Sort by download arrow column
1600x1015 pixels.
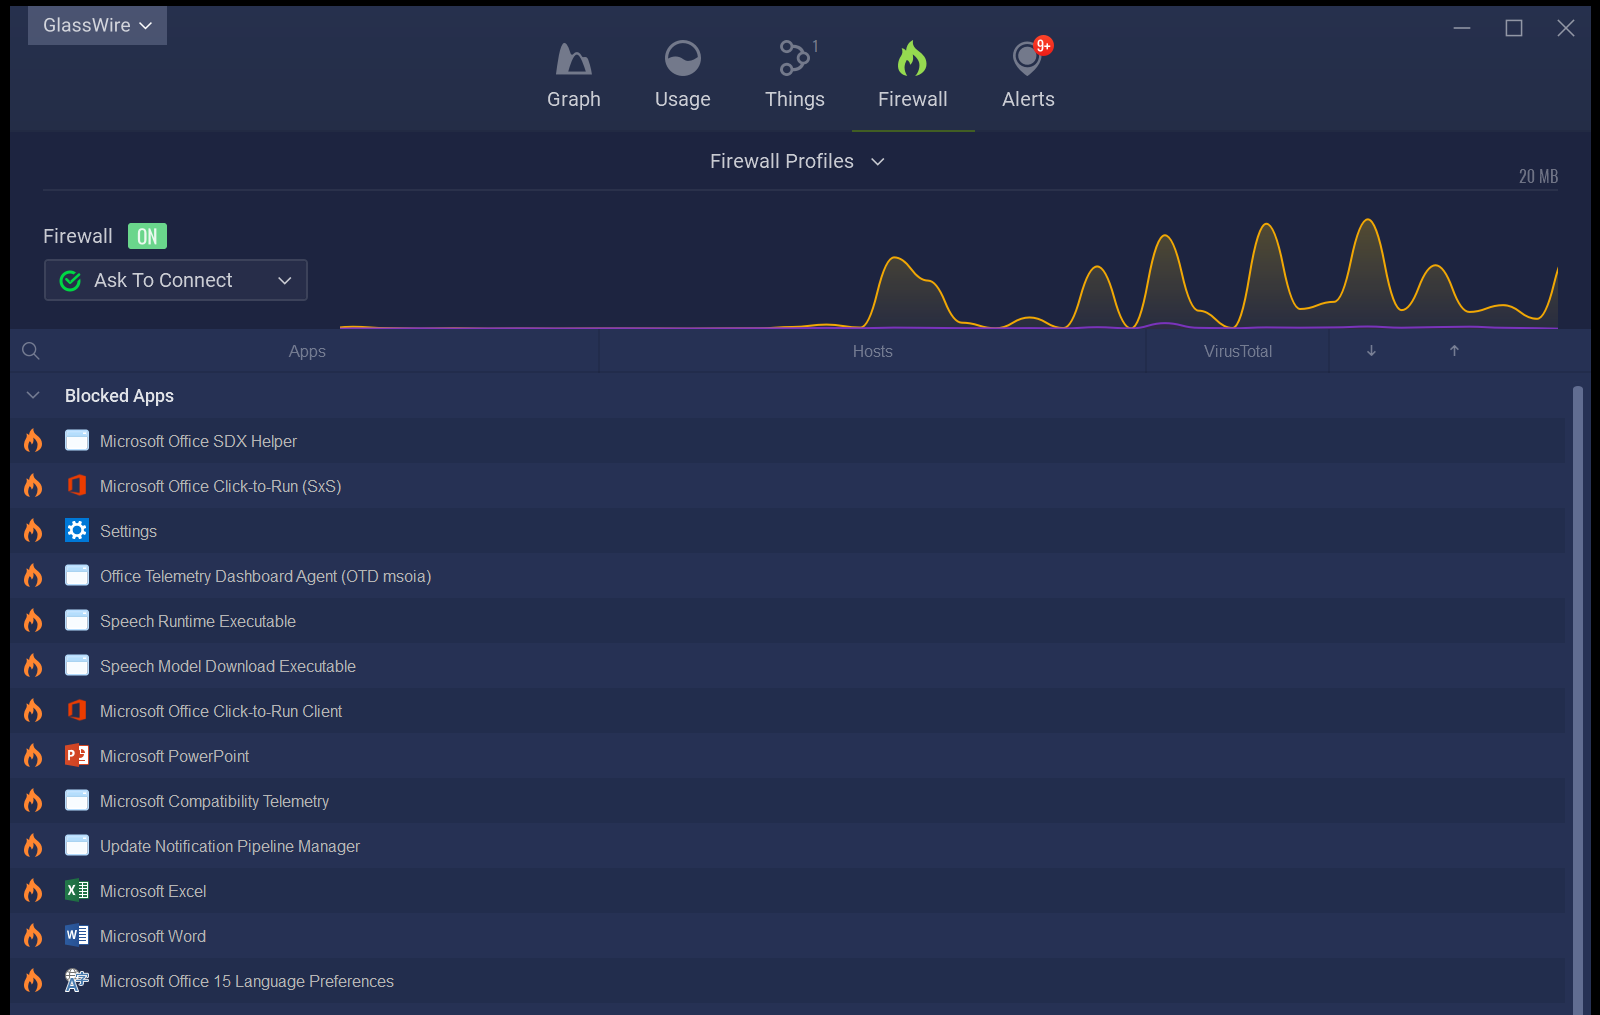tap(1371, 351)
